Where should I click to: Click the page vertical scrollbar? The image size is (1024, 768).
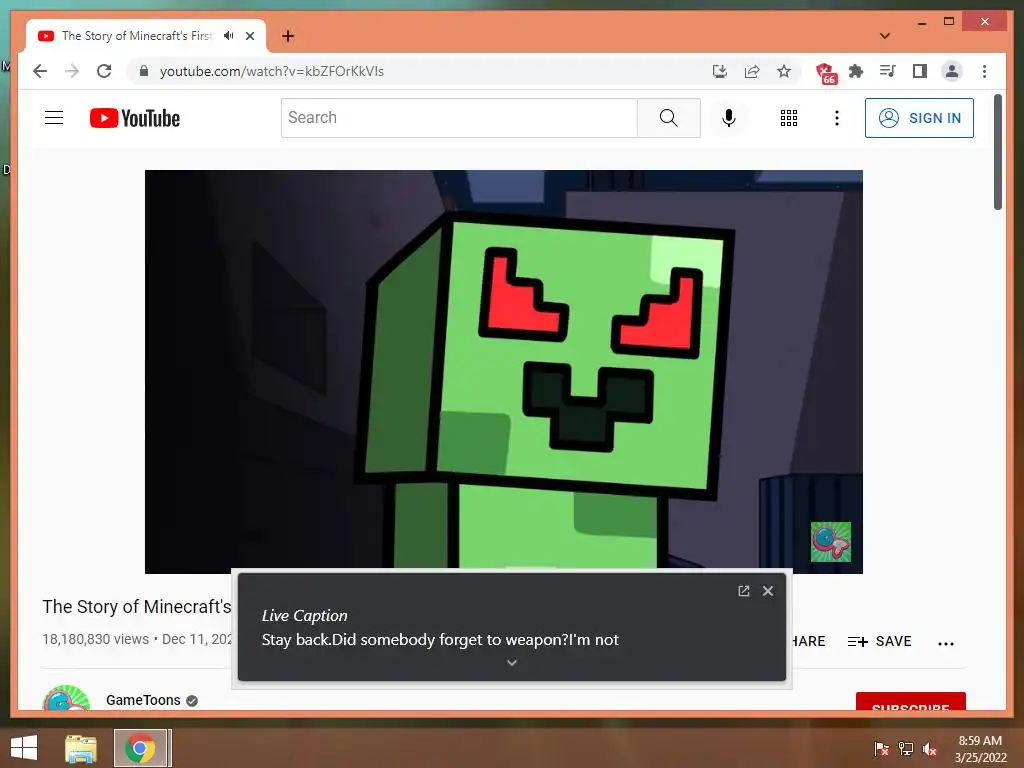point(998,152)
